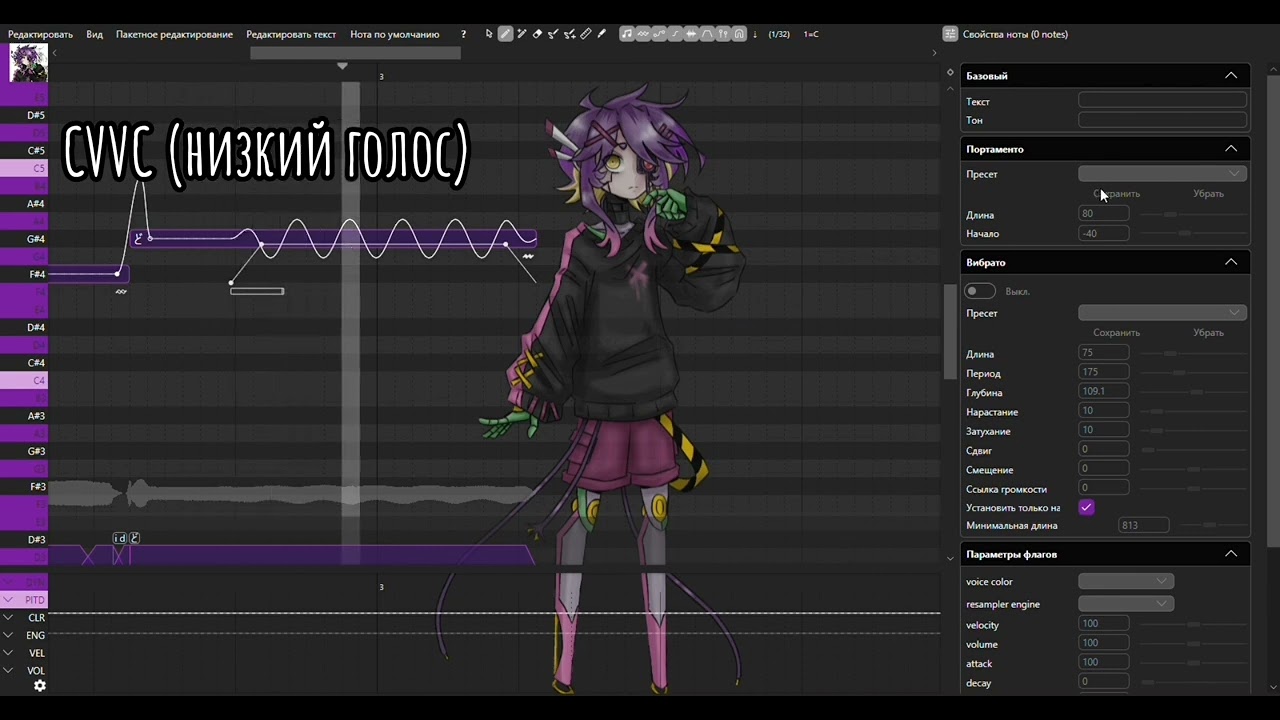The height and width of the screenshot is (720, 1280).
Task: Open the question mark help icon
Action: (x=463, y=34)
